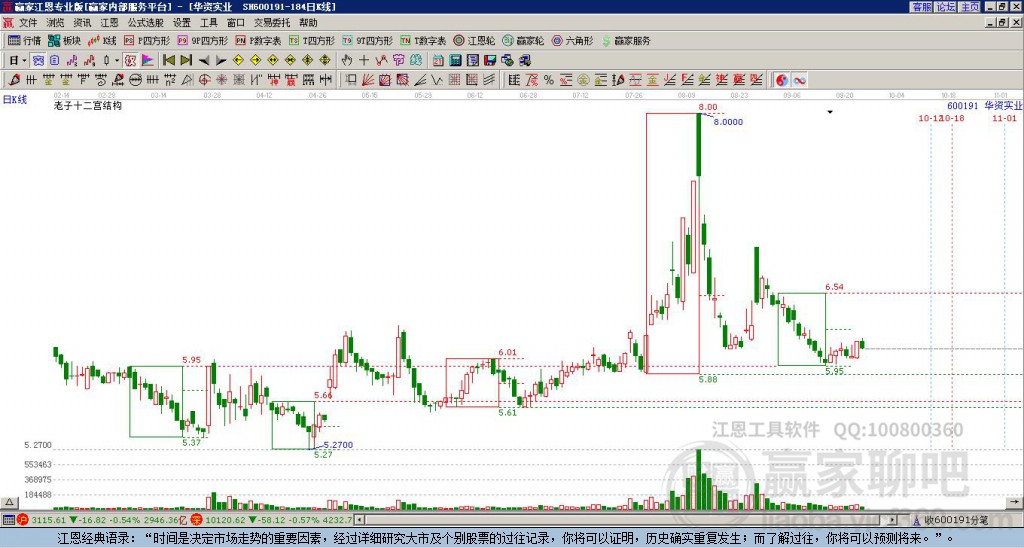
Task: Toggle the 权 adjustment button
Action: [x=130, y=61]
